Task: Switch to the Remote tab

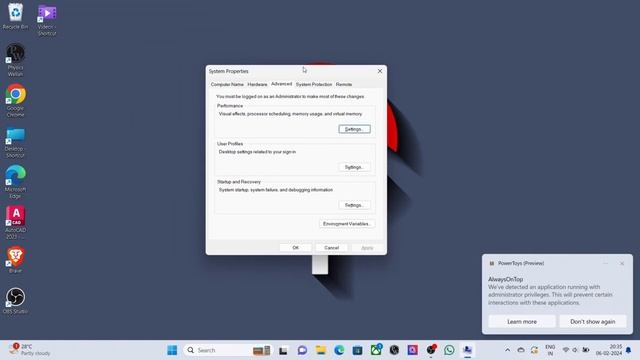Action: (x=344, y=84)
